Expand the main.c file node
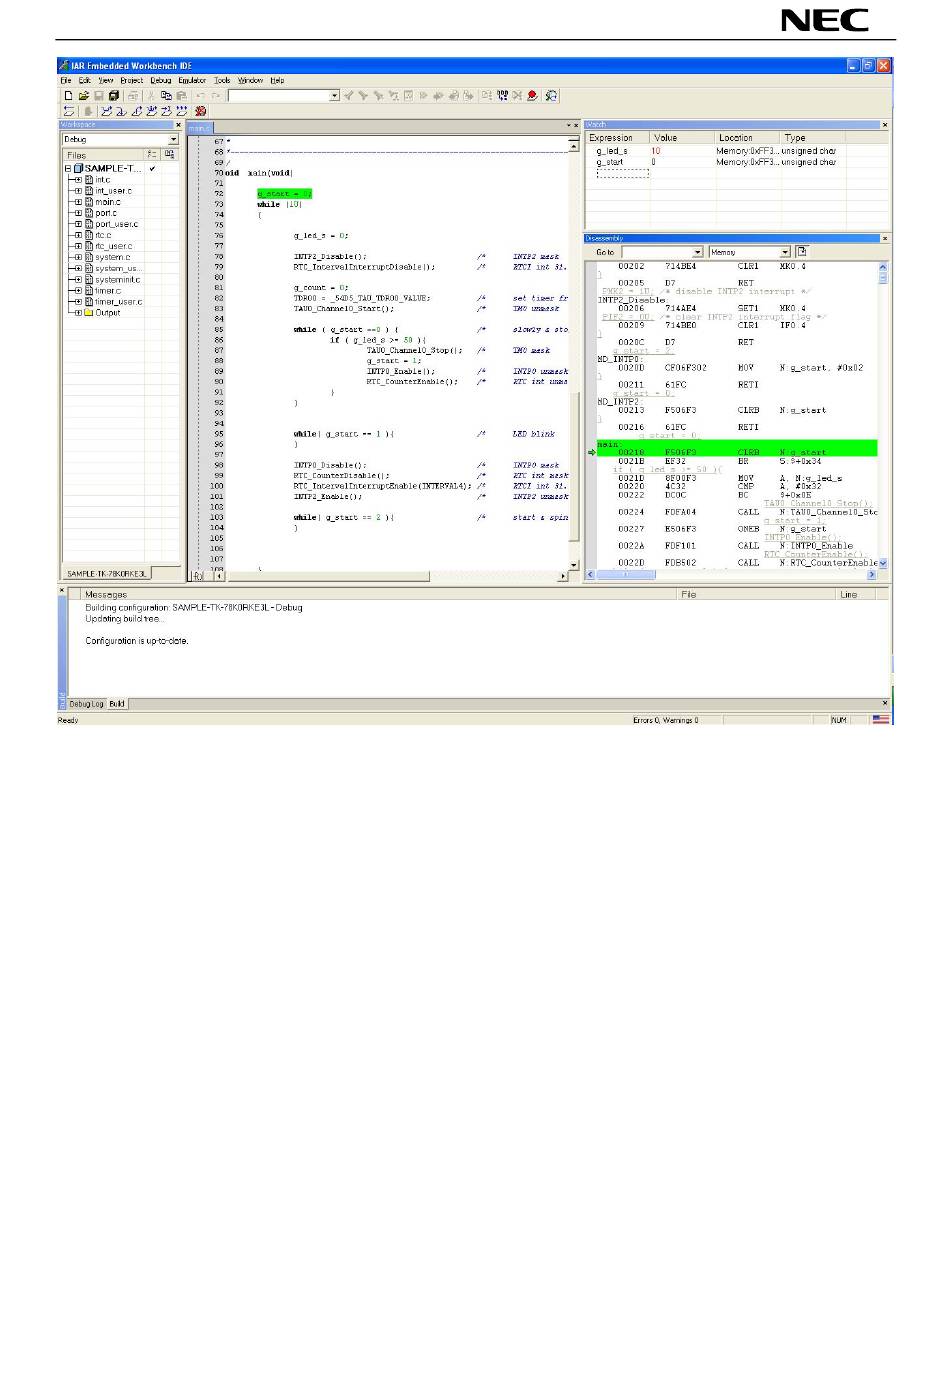The image size is (950, 1379). (x=78, y=202)
